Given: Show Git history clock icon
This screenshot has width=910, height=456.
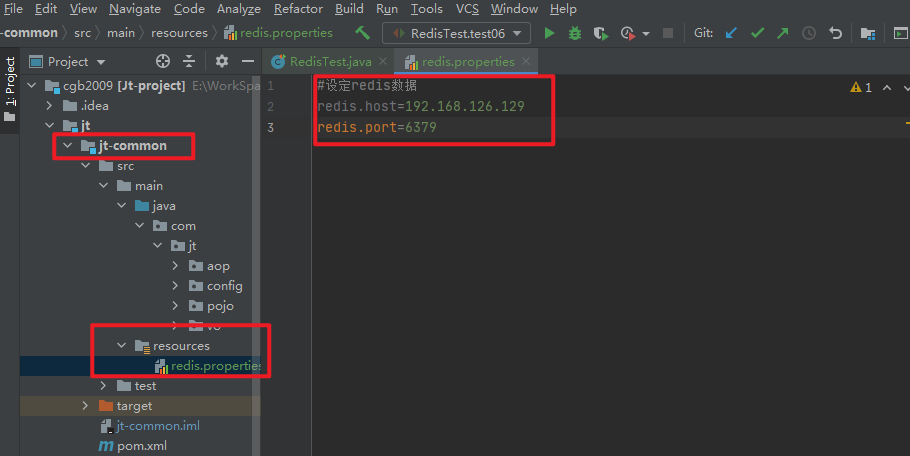Looking at the screenshot, I should [808, 33].
